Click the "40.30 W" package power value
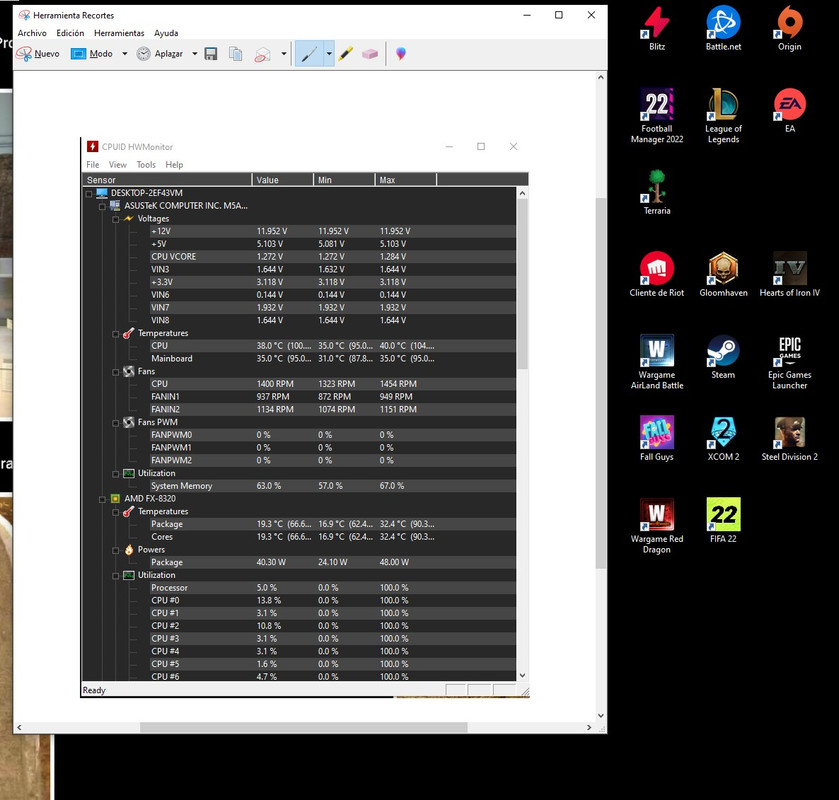 271,562
